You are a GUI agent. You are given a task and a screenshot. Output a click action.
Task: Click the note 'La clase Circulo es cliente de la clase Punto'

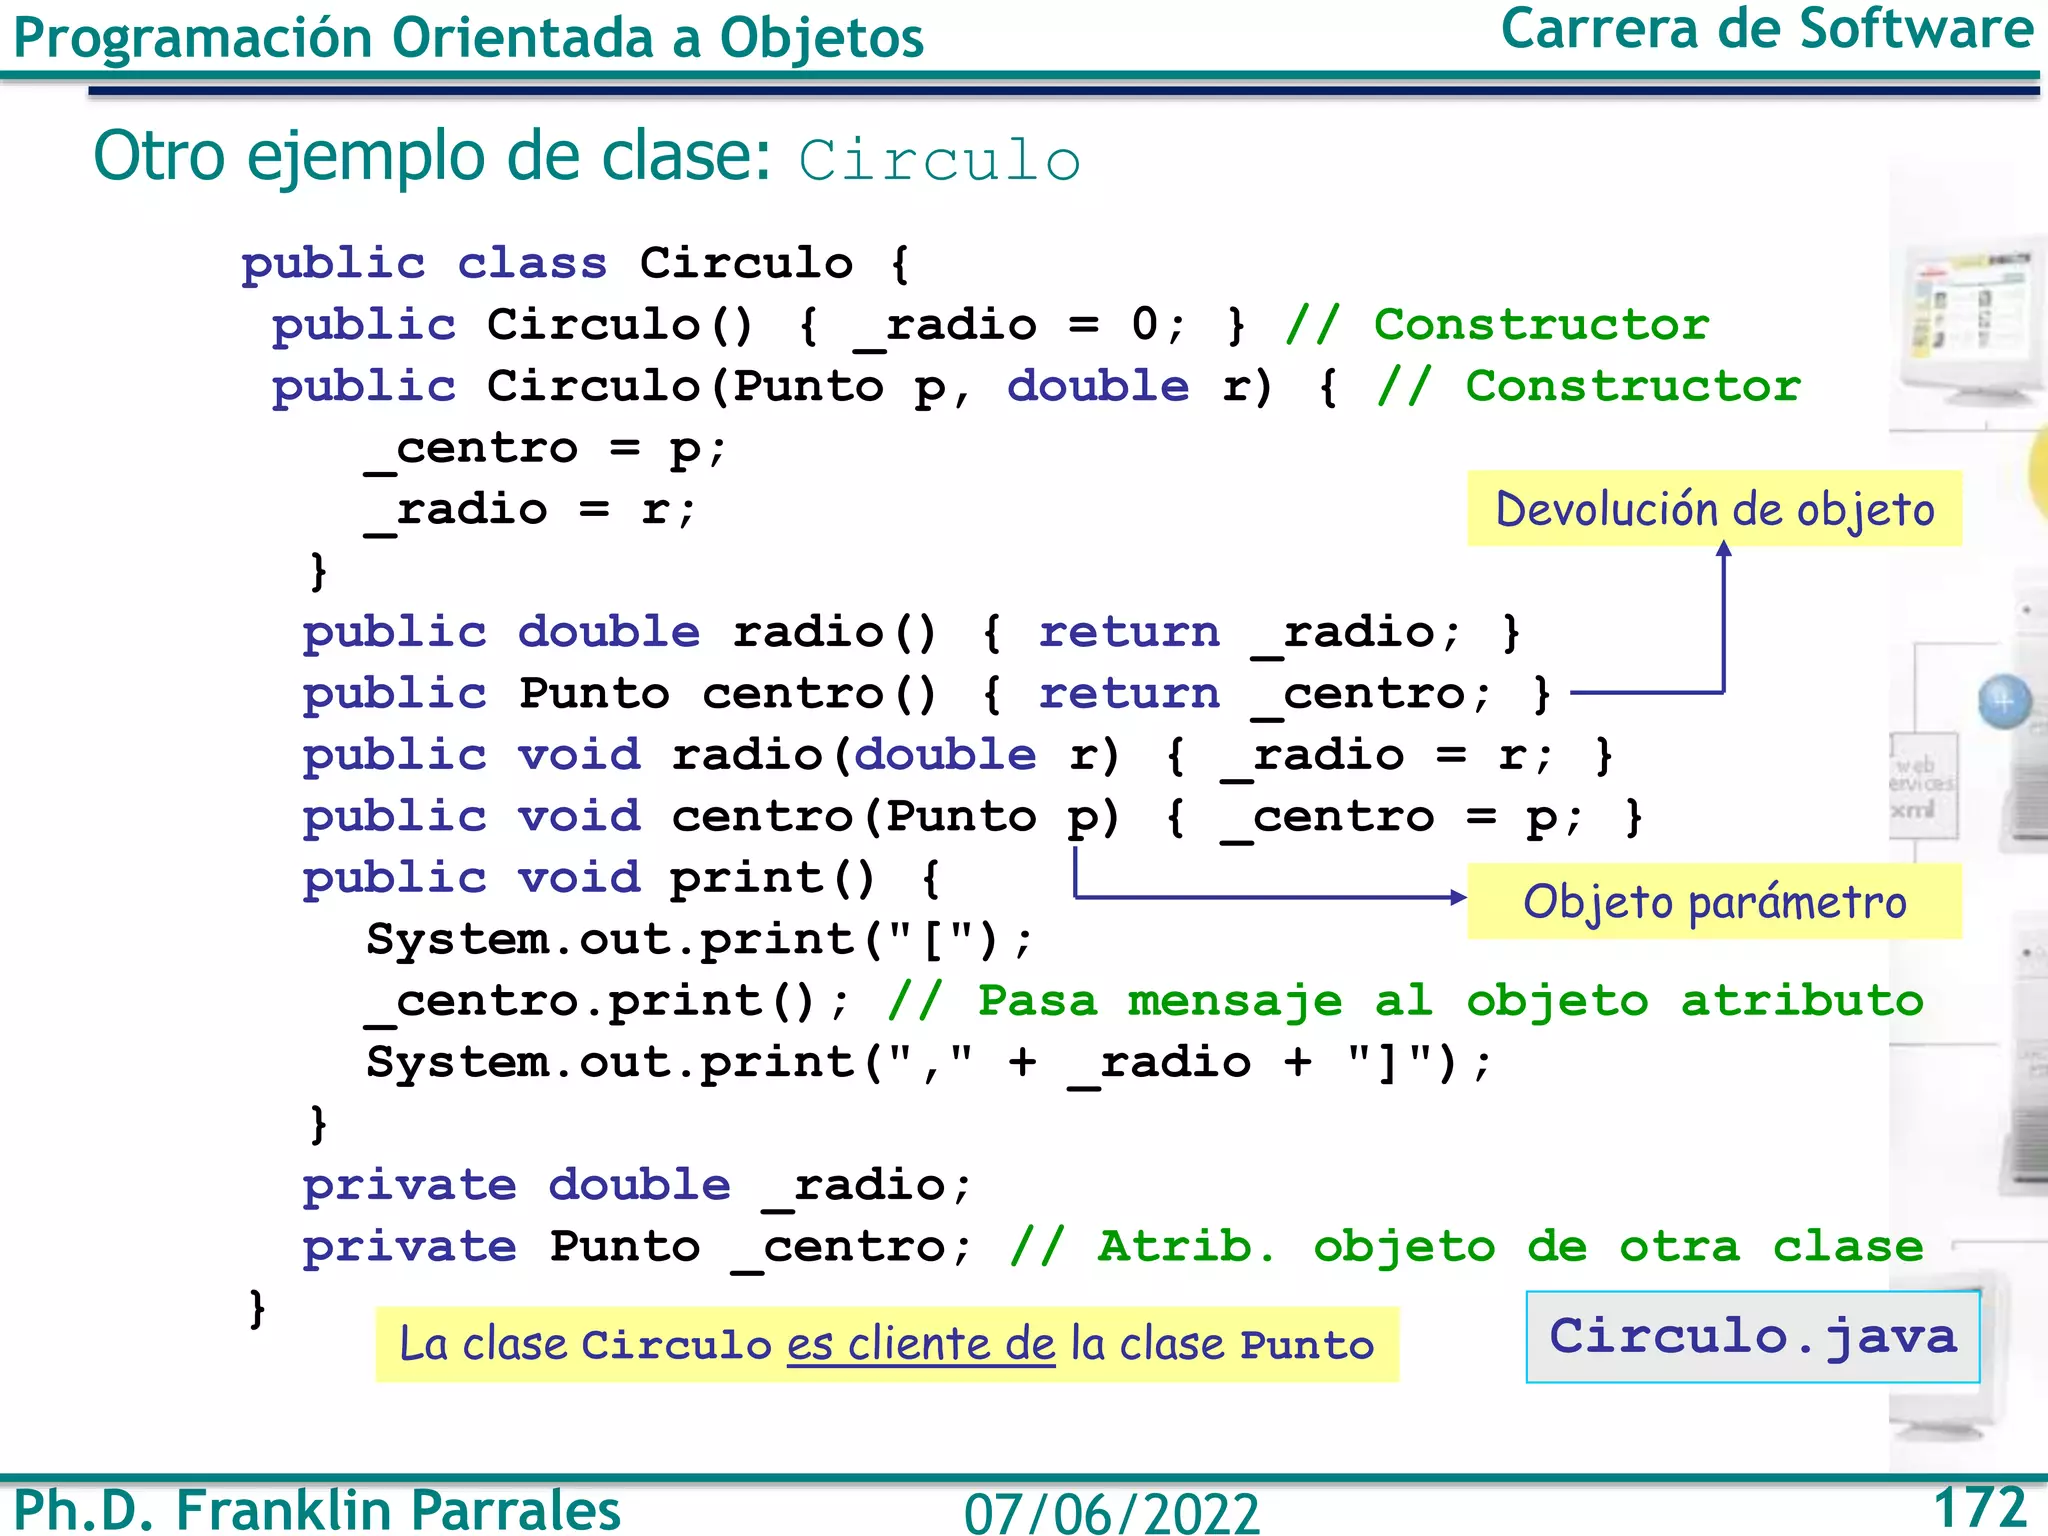[887, 1344]
